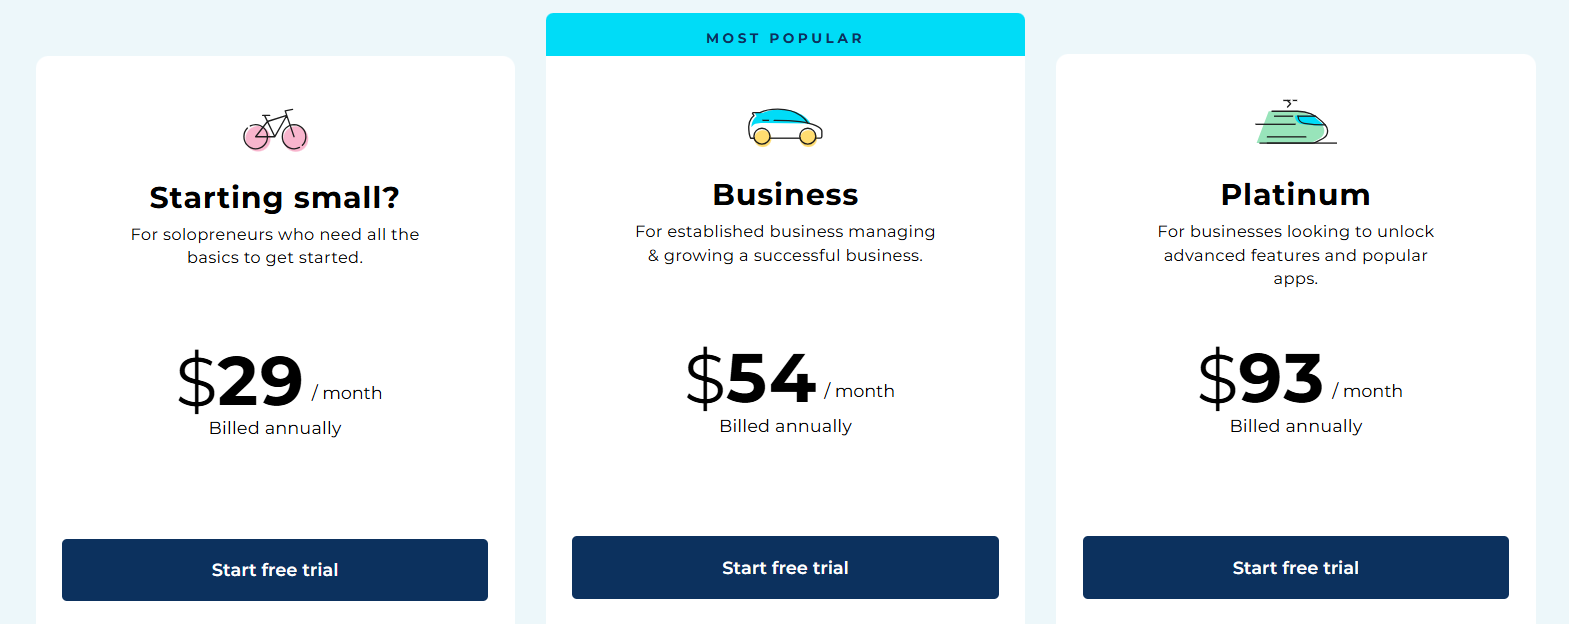Screen dimensions: 1569x624
Task: Click the Business plan heading
Action: 785,194
